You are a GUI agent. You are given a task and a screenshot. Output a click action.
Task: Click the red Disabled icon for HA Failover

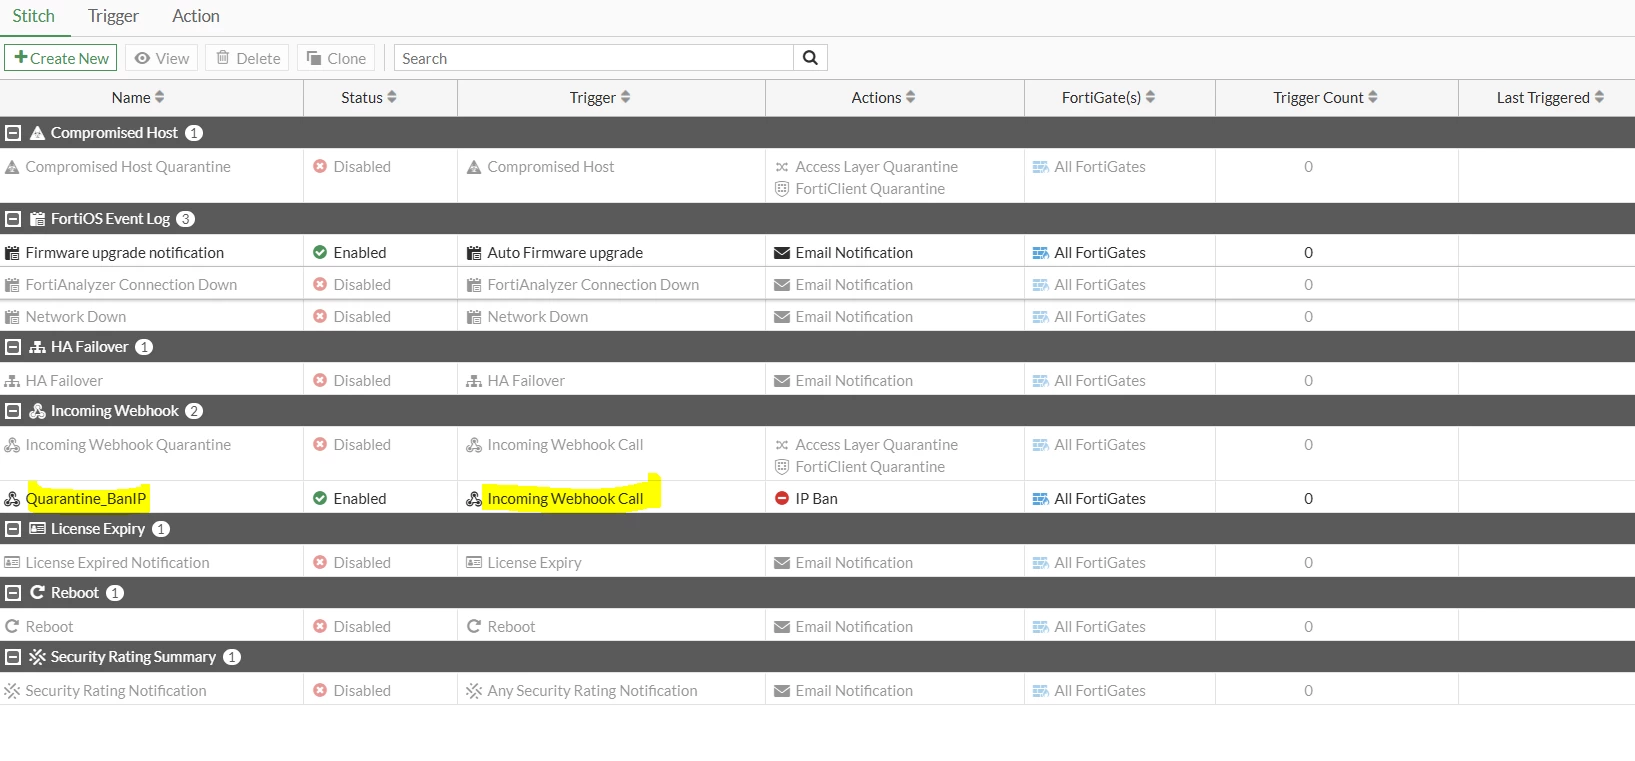click(320, 381)
